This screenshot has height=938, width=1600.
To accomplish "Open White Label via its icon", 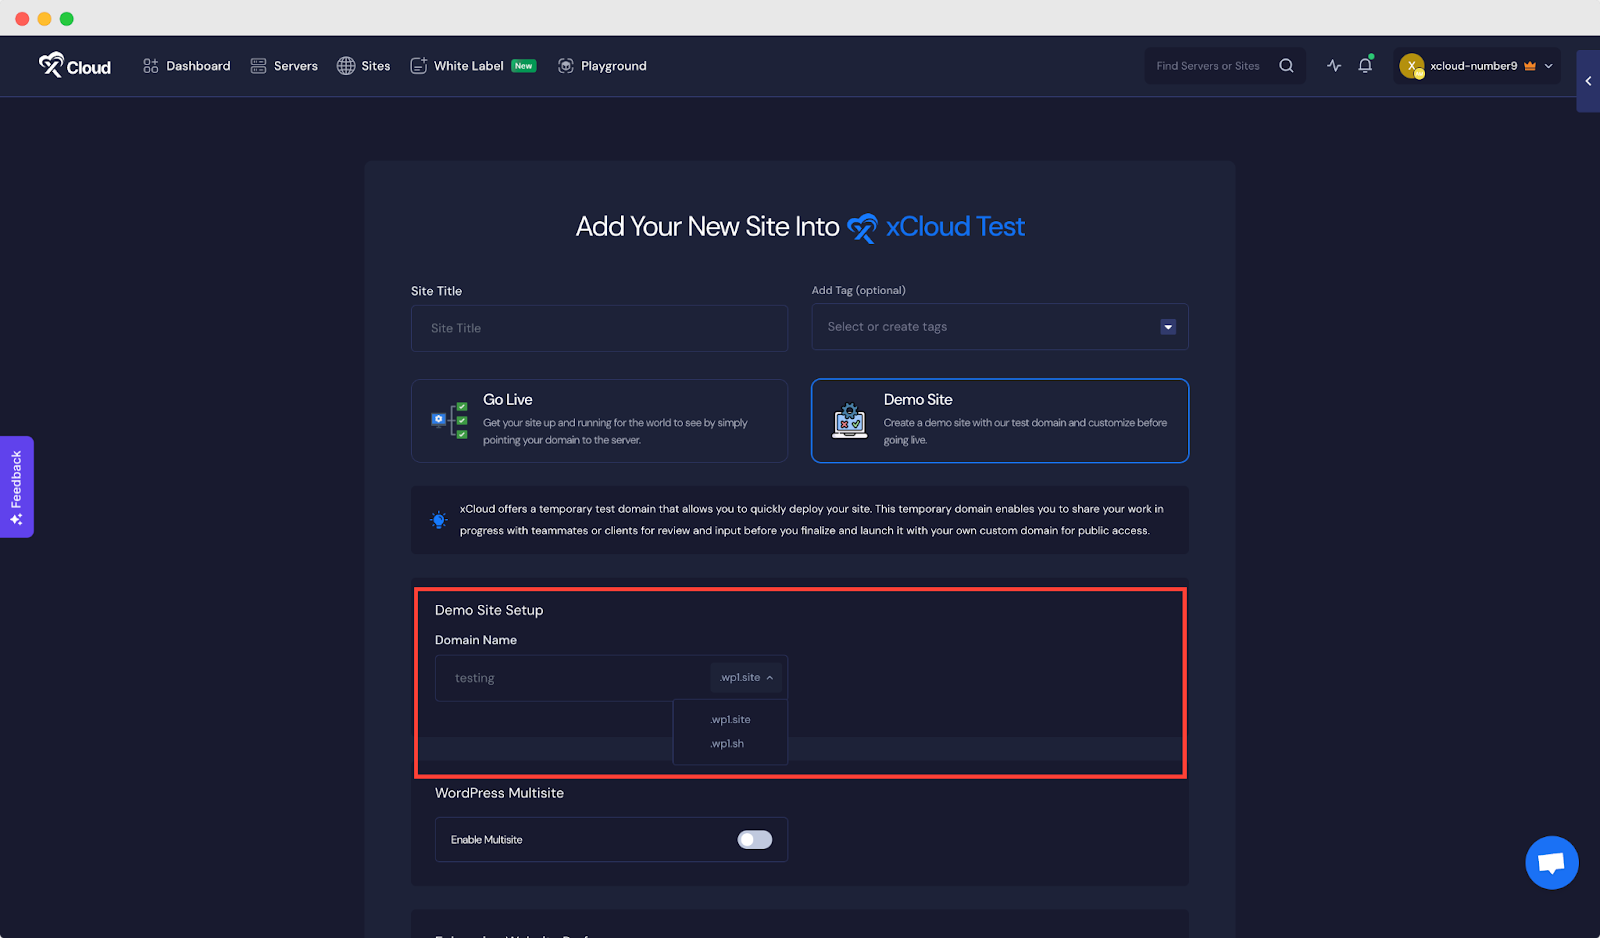I will pyautogui.click(x=419, y=65).
